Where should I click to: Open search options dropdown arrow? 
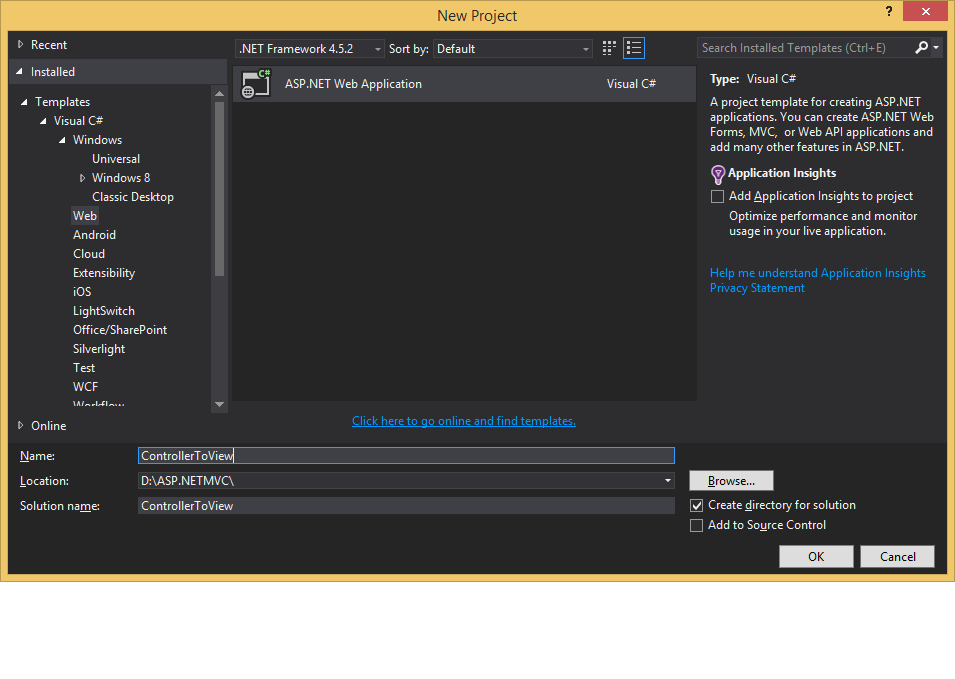[x=936, y=47]
